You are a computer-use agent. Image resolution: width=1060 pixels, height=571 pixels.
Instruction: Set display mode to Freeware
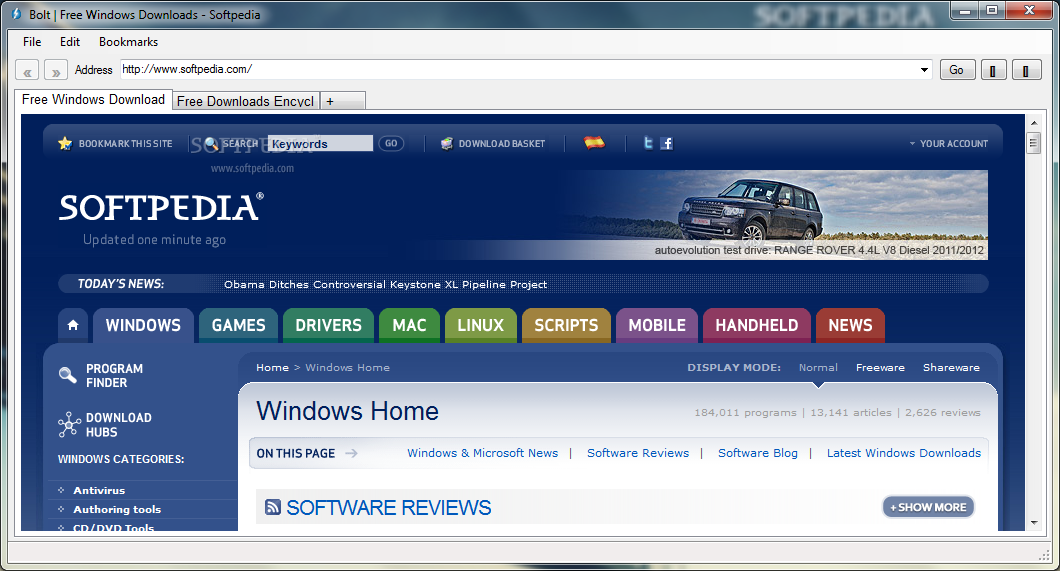[880, 368]
